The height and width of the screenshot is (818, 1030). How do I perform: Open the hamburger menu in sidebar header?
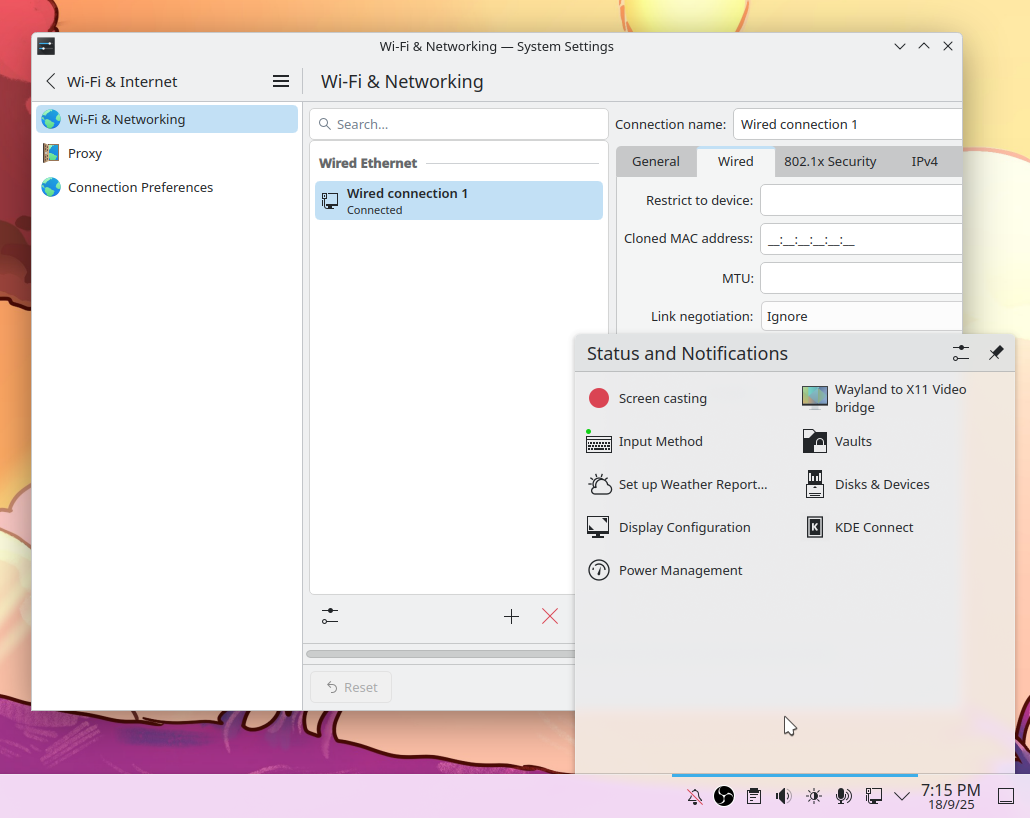[x=280, y=81]
